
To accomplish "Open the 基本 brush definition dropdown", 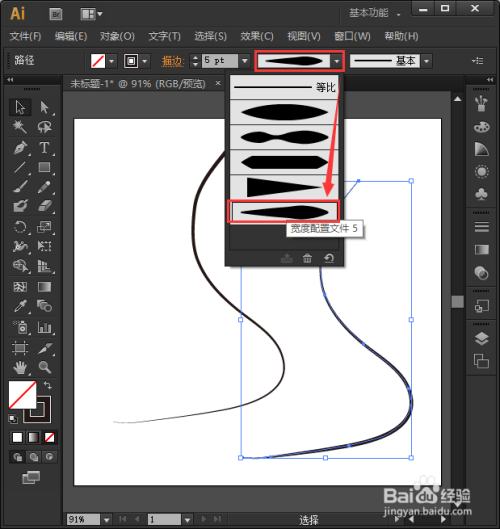I will pos(426,61).
